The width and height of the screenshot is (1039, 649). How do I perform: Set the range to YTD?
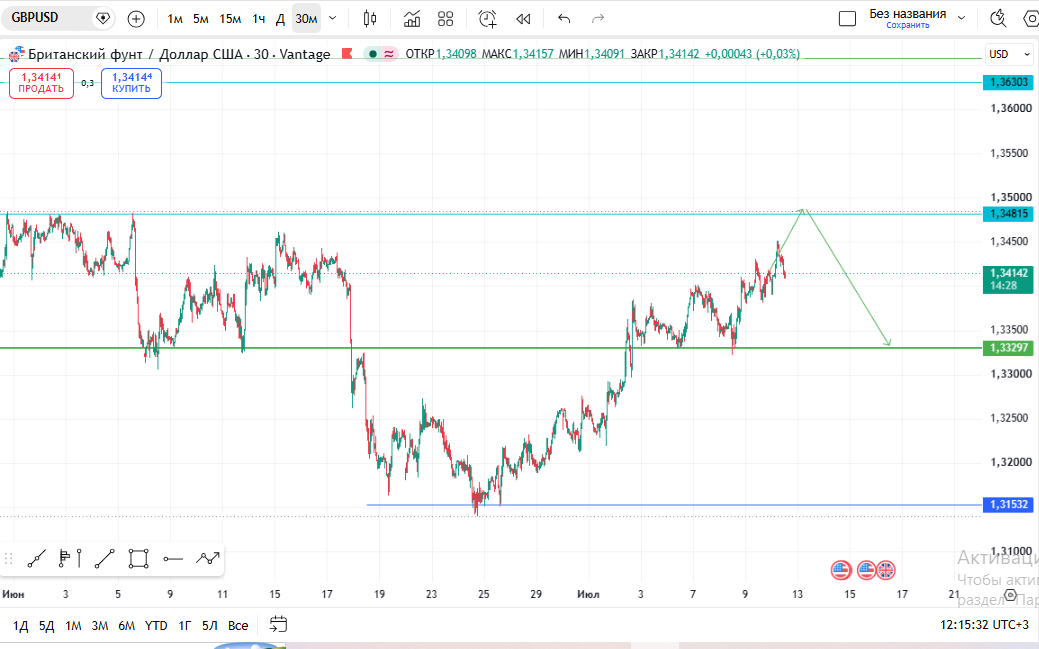tap(156, 625)
